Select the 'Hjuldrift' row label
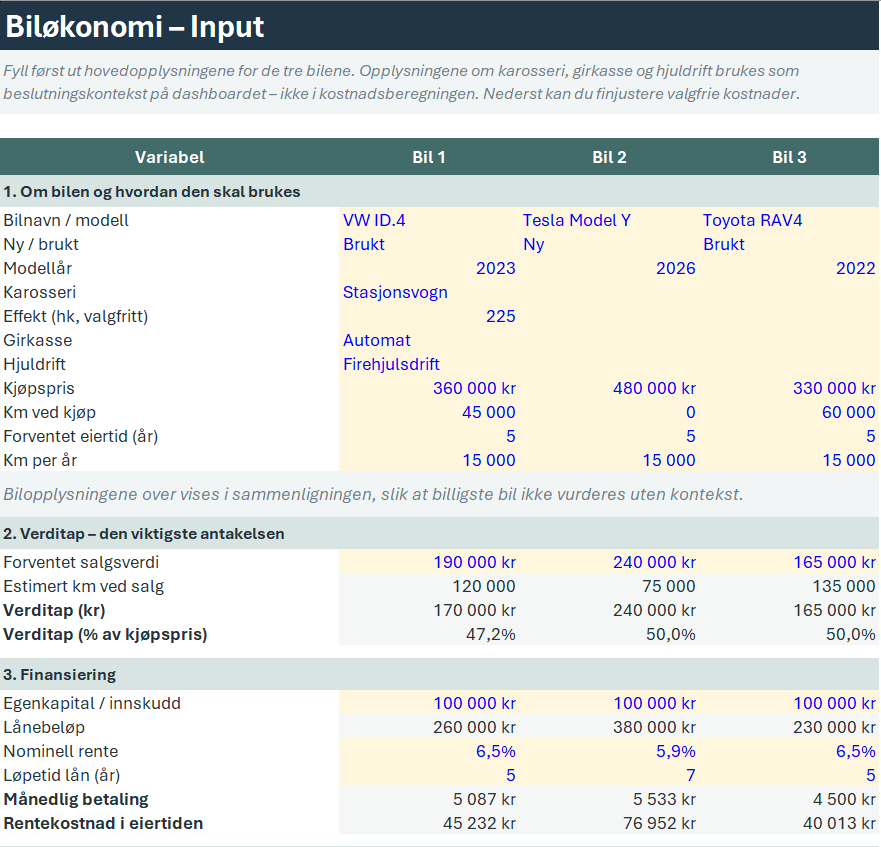 [34, 364]
